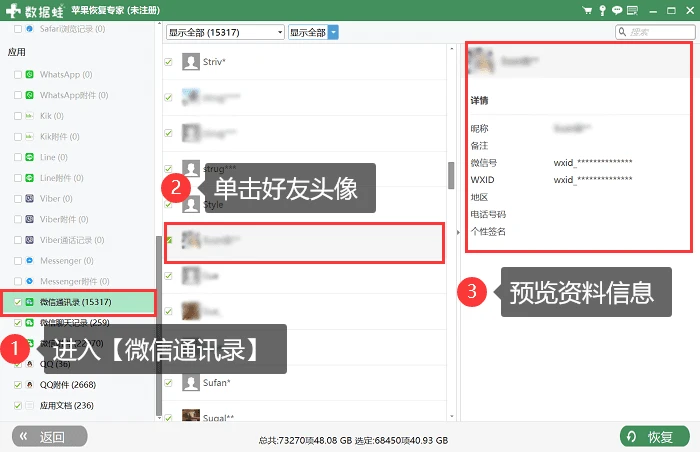
Task: Click the totals status text at bottom
Action: pos(353,440)
